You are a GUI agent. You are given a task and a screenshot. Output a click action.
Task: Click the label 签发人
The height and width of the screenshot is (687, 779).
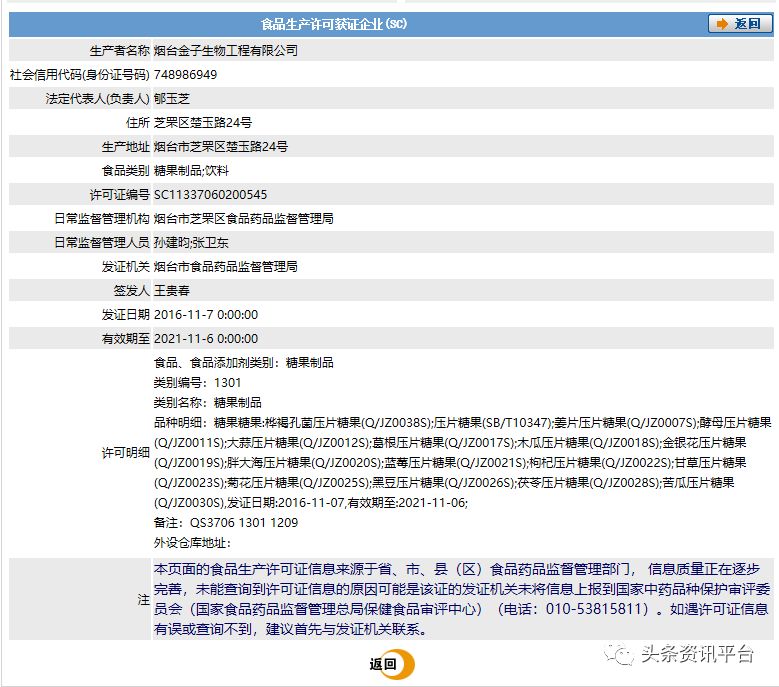point(131,291)
